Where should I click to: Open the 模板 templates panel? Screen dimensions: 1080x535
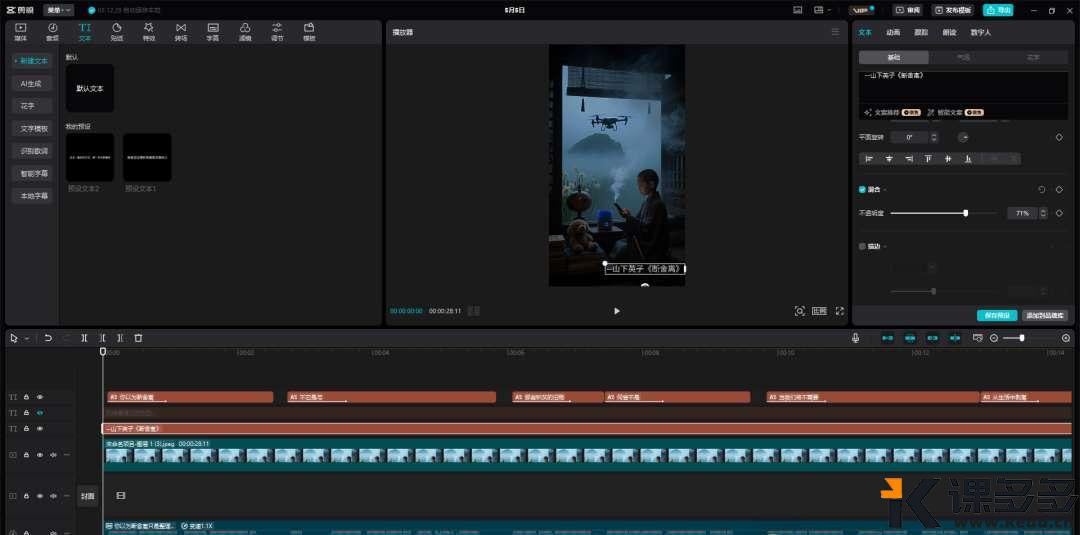[309, 32]
